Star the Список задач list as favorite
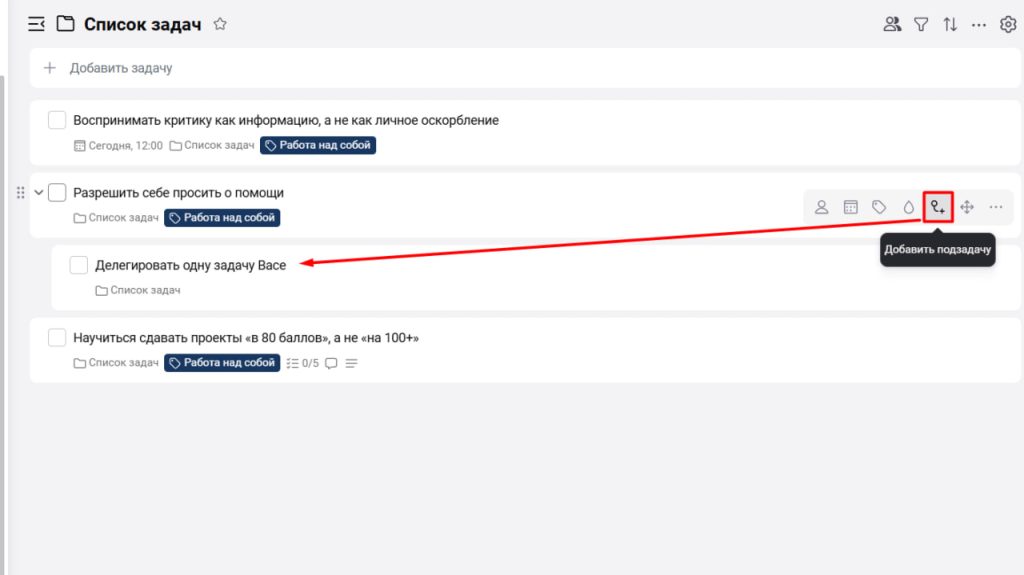 [x=220, y=24]
